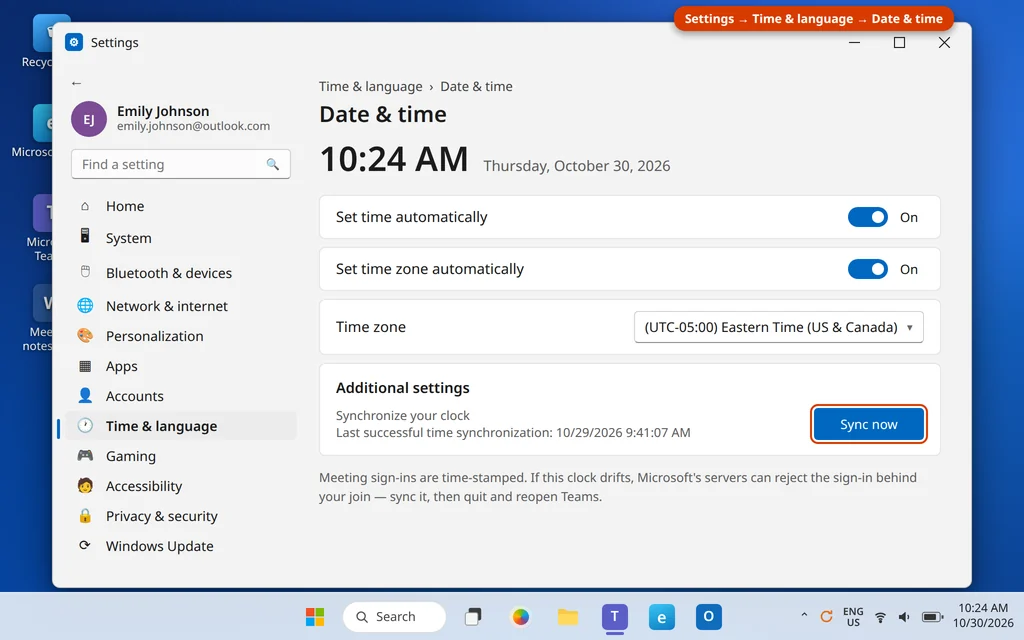Click the Network & internet globe icon
The width and height of the screenshot is (1024, 640).
click(x=85, y=305)
